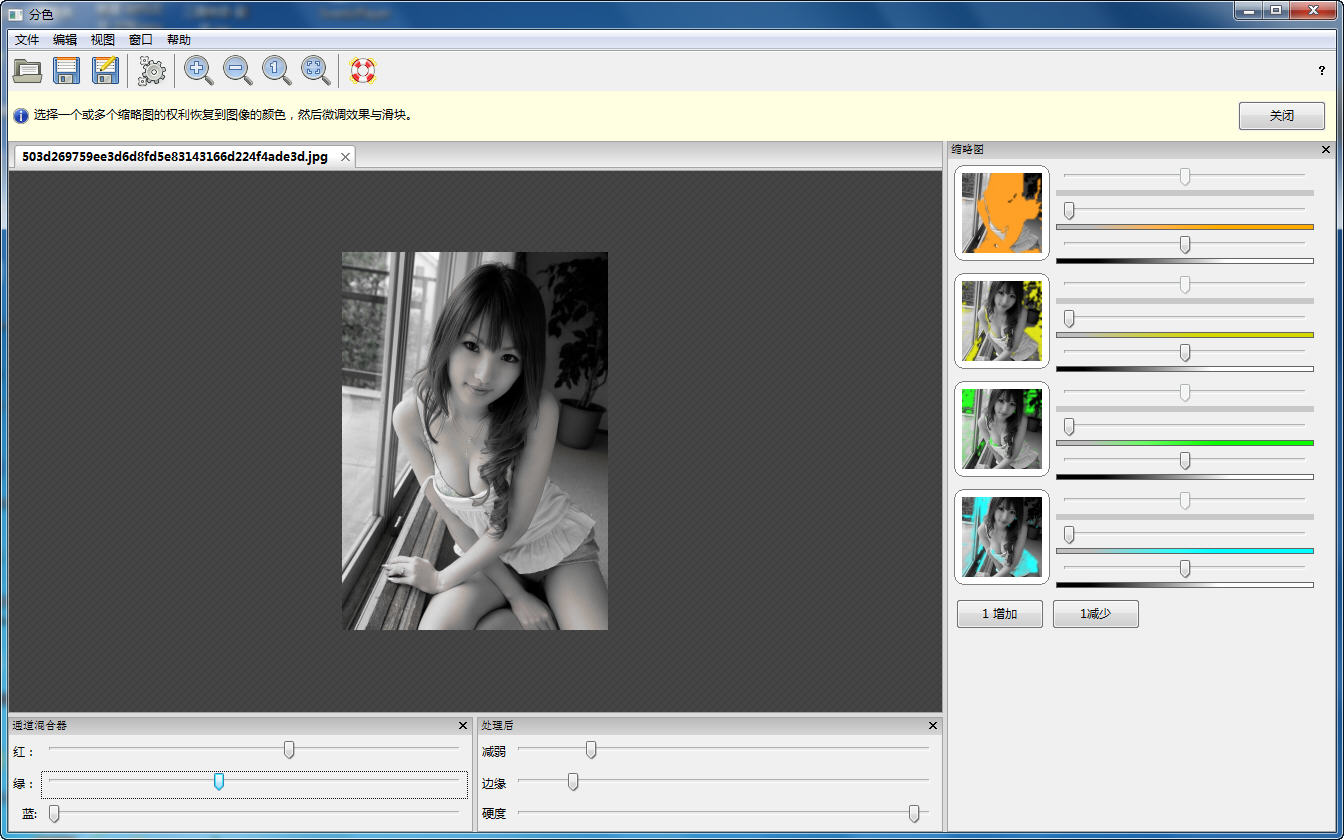Click the 边缘 slider handle
This screenshot has width=1344, height=840.
573,782
